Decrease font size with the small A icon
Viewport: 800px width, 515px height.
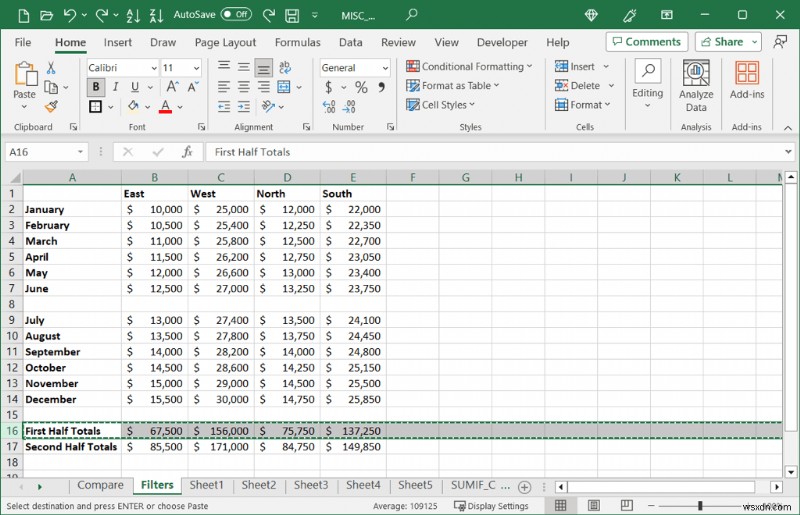(x=193, y=87)
